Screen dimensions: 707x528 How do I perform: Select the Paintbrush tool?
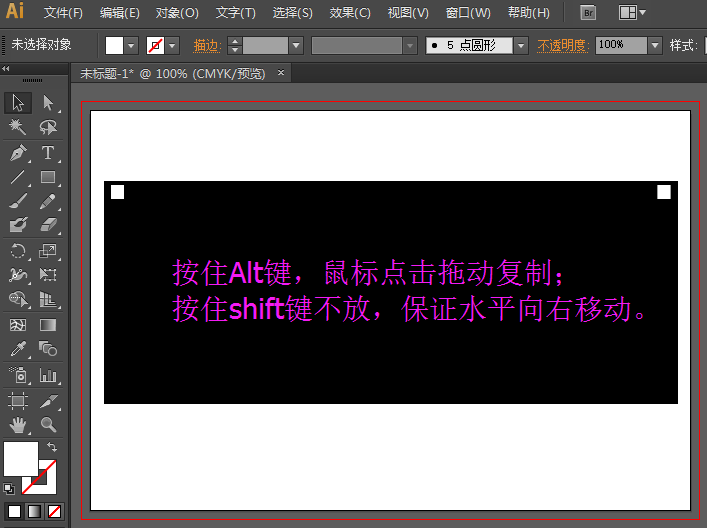coord(18,201)
